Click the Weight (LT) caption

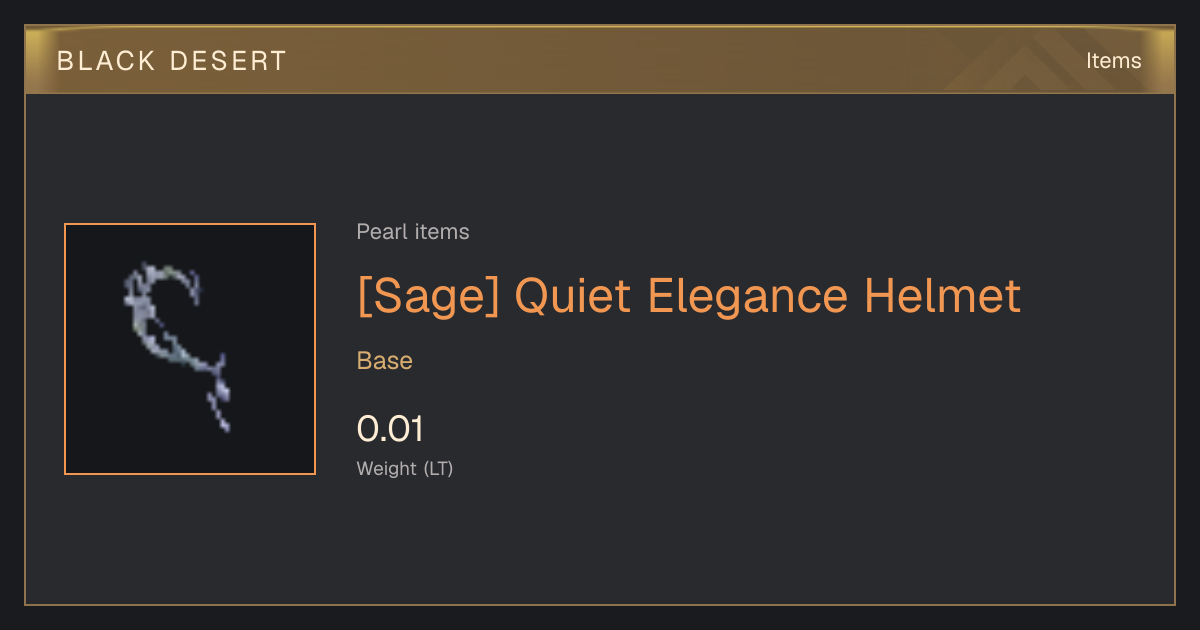point(405,468)
